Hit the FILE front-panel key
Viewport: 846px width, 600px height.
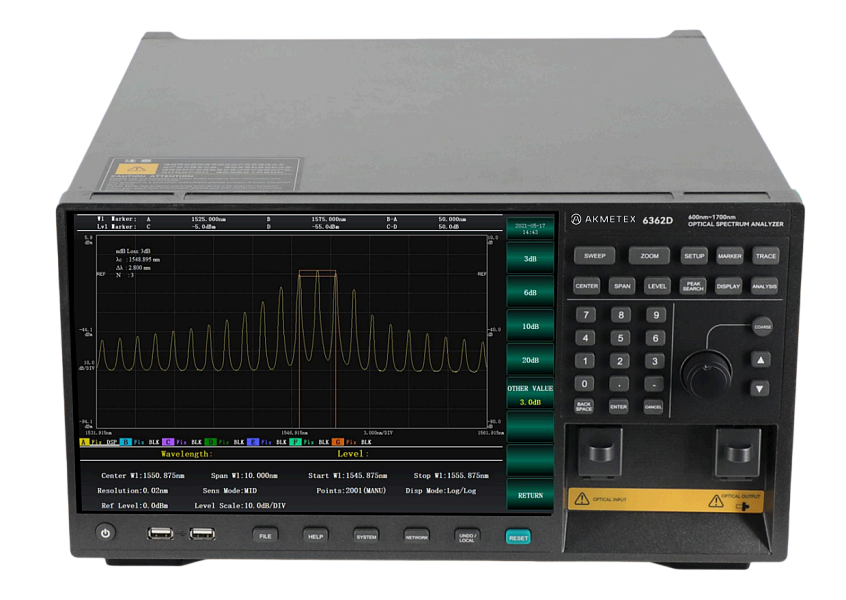pos(265,536)
